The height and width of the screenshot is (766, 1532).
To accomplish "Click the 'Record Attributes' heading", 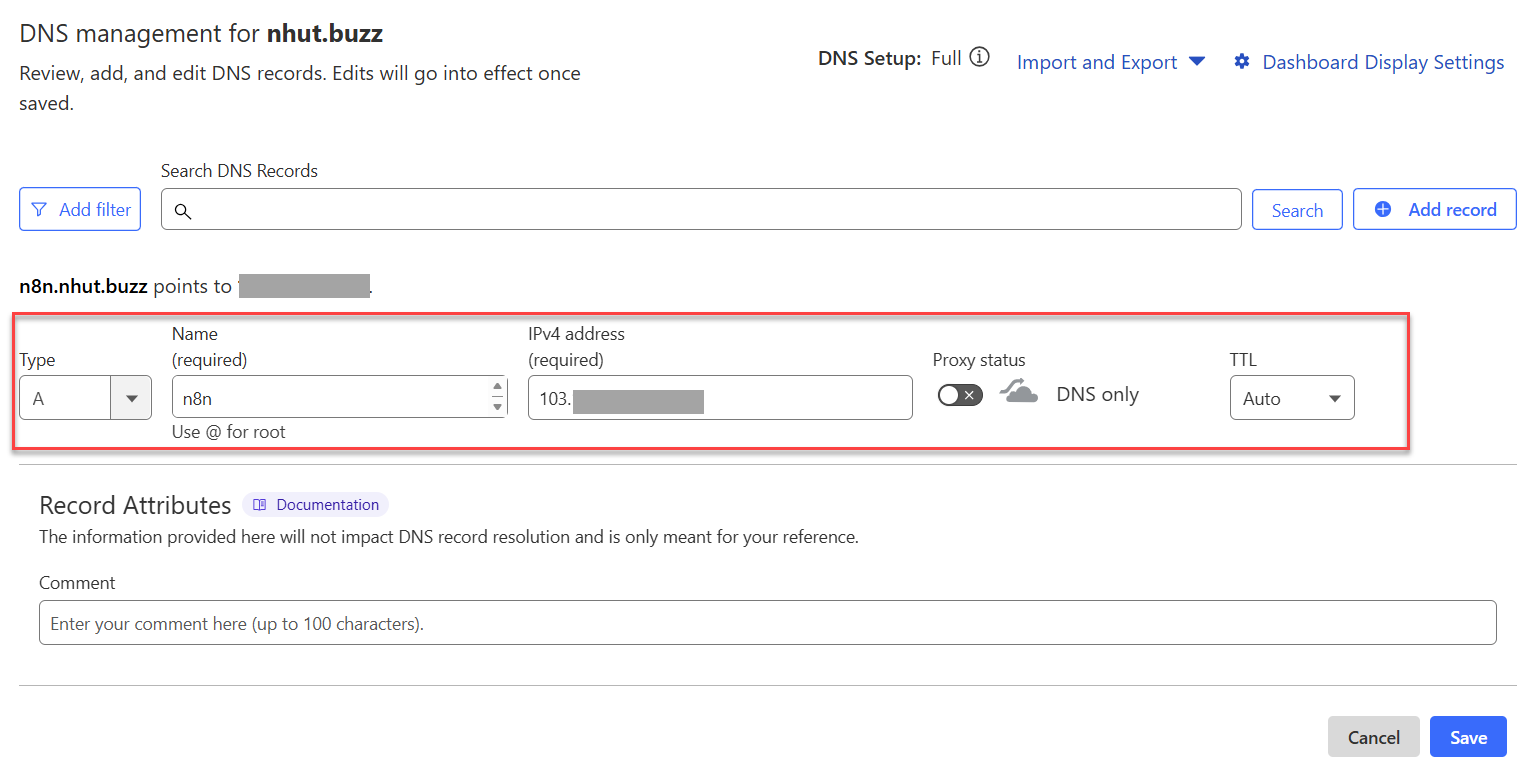I will coord(135,505).
